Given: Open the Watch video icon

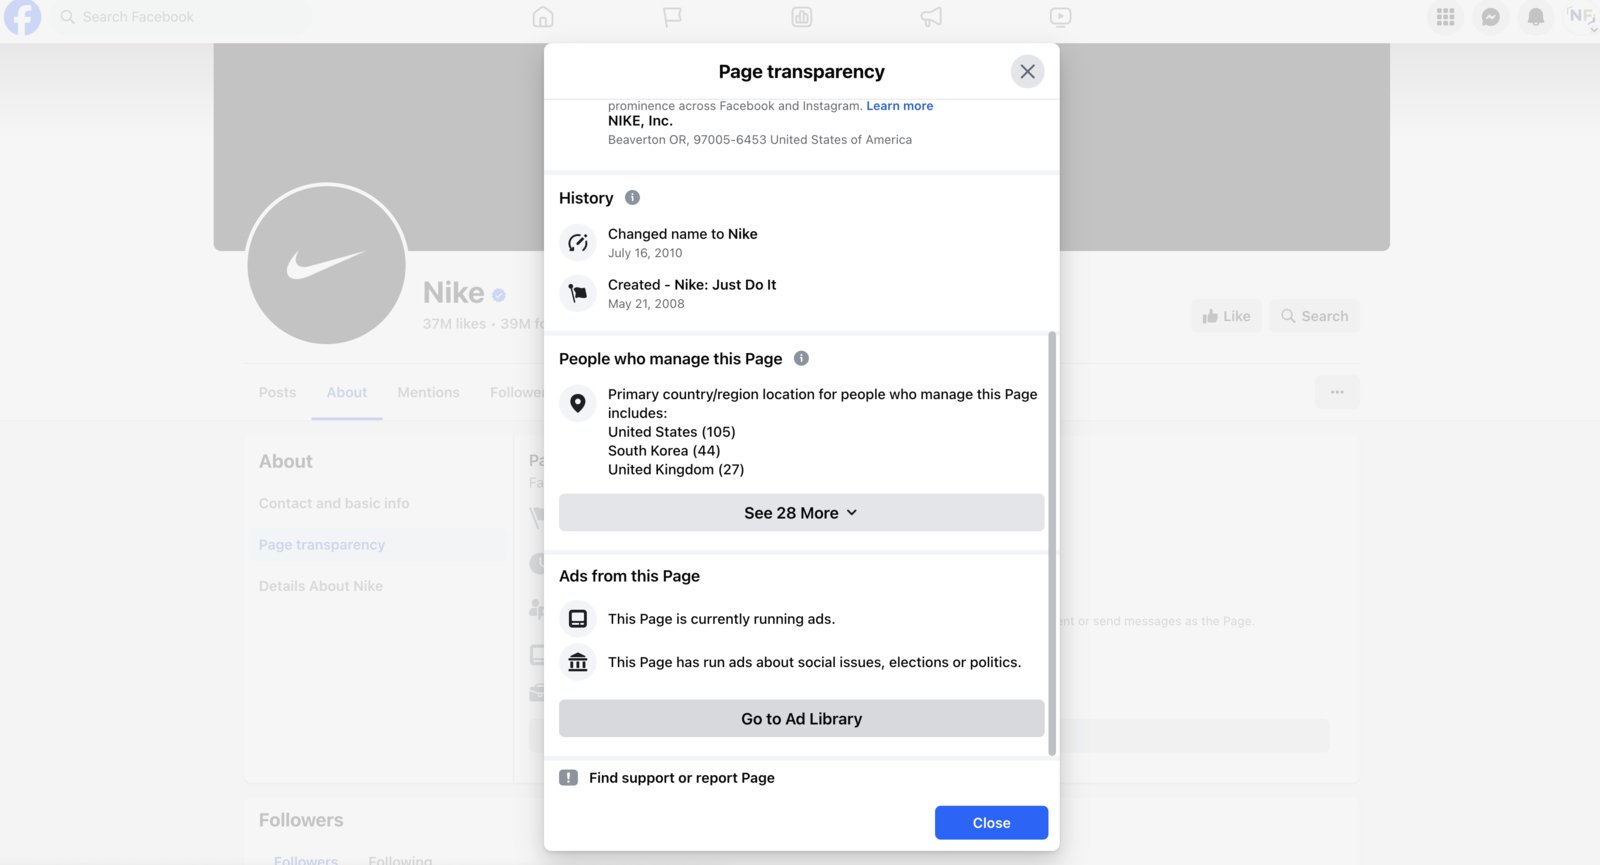Looking at the screenshot, I should tap(1061, 17).
